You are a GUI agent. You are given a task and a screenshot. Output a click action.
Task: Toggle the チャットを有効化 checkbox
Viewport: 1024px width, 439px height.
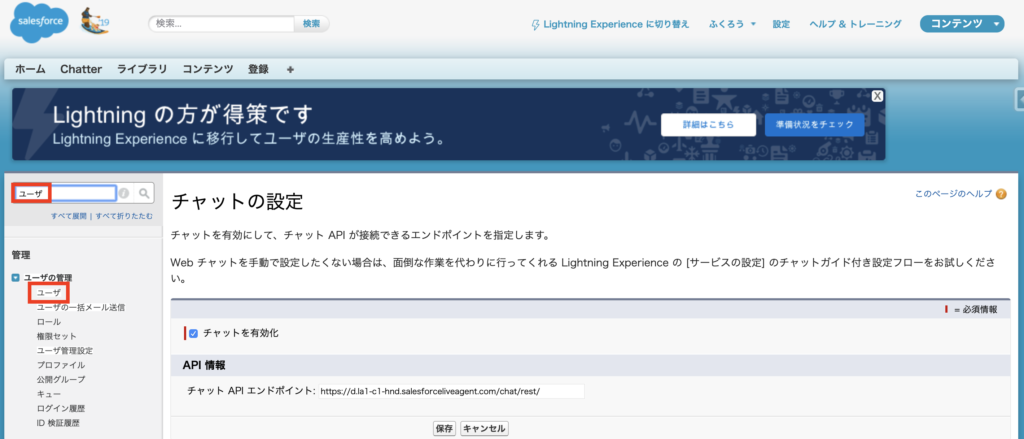193,334
